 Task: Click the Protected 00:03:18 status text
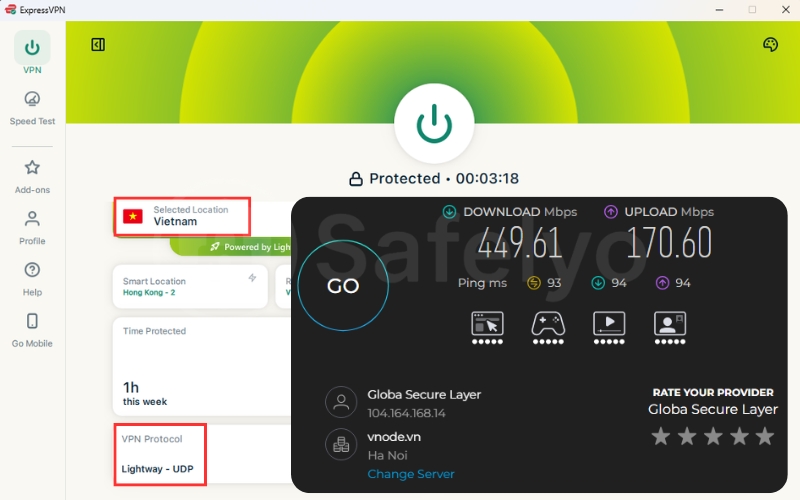click(x=444, y=179)
